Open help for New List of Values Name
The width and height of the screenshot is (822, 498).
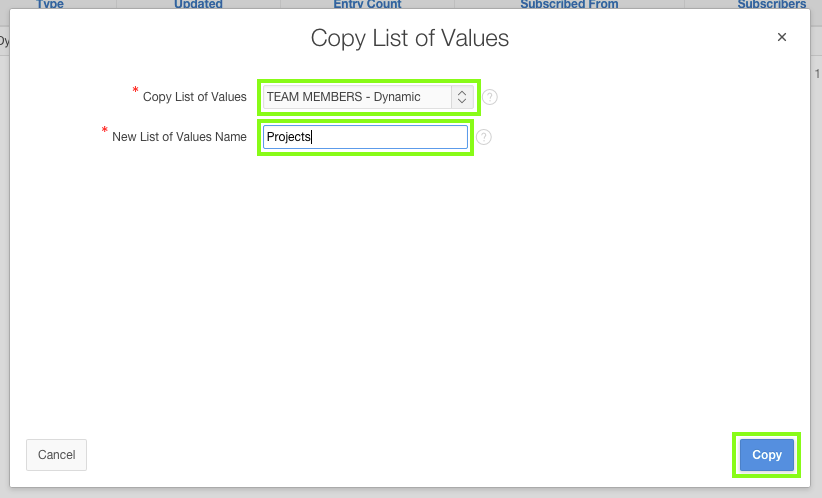click(483, 137)
